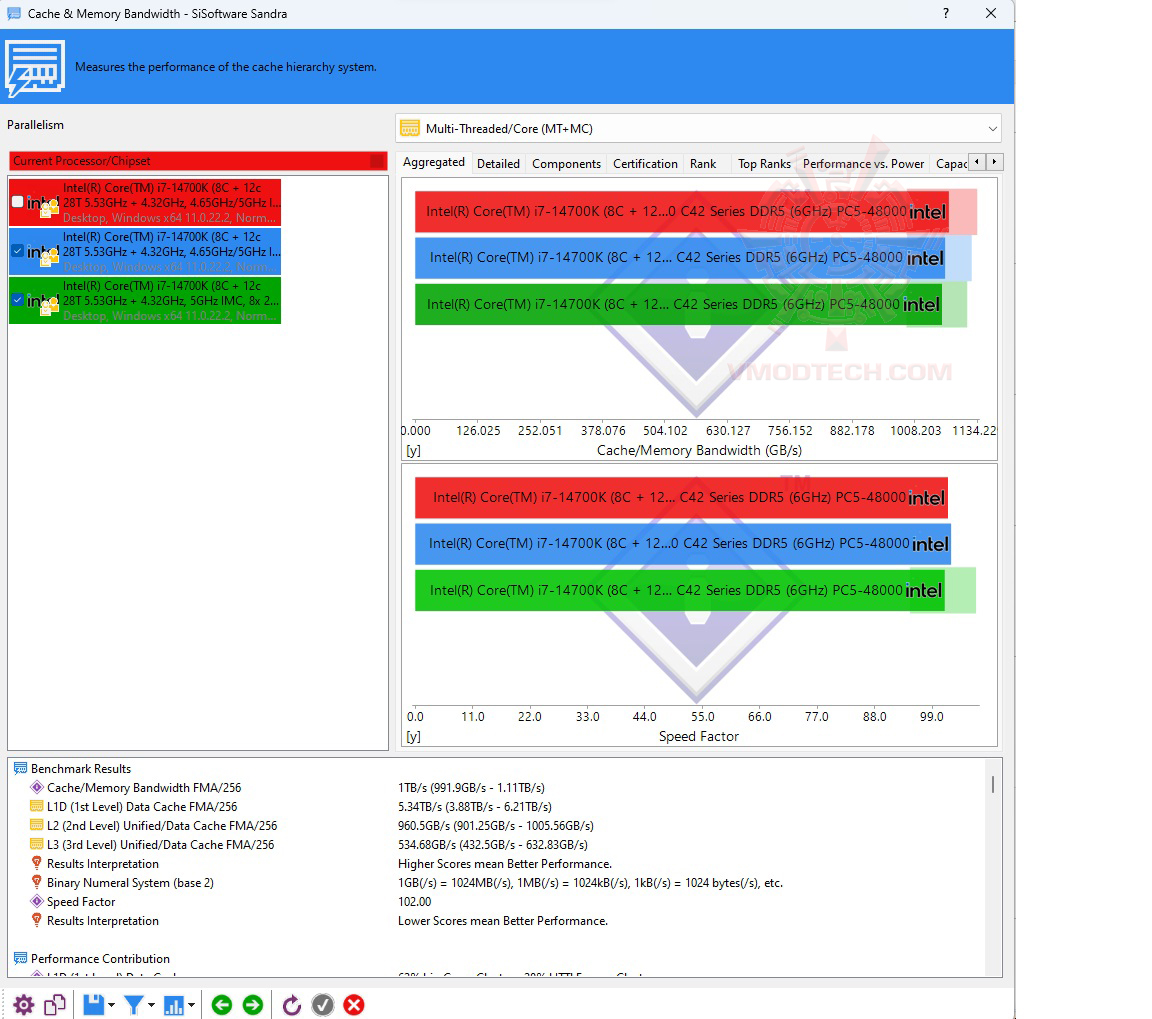Click the L1D Data Cache yellow icon
Screen dimensions: 1152x1019
pyautogui.click(x=36, y=806)
